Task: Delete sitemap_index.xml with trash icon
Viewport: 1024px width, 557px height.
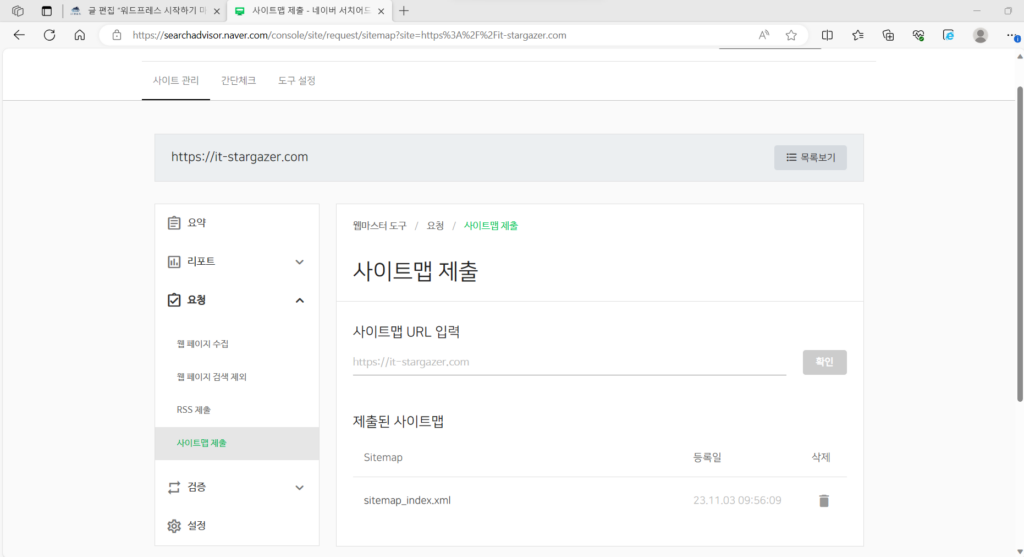Action: coord(824,501)
